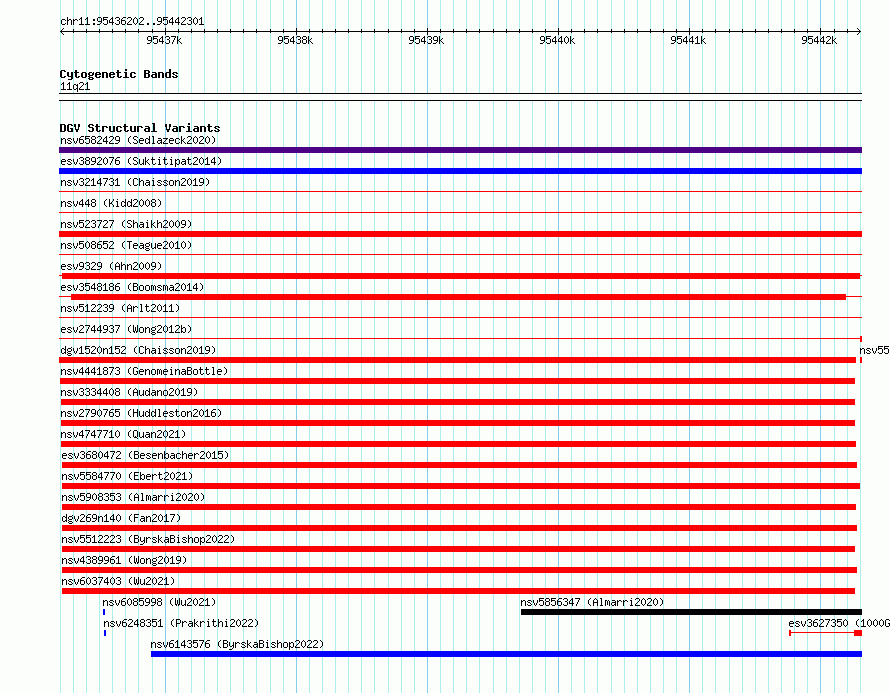The height and width of the screenshot is (693, 890).
Task: Open the nsv3214731 (Chaisson2019) variant
Action: click(x=135, y=182)
